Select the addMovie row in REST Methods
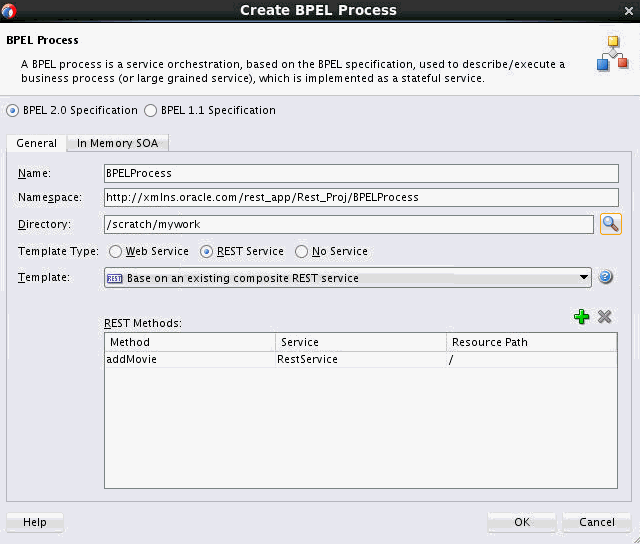Screen dimensions: 640x544 point(361,360)
